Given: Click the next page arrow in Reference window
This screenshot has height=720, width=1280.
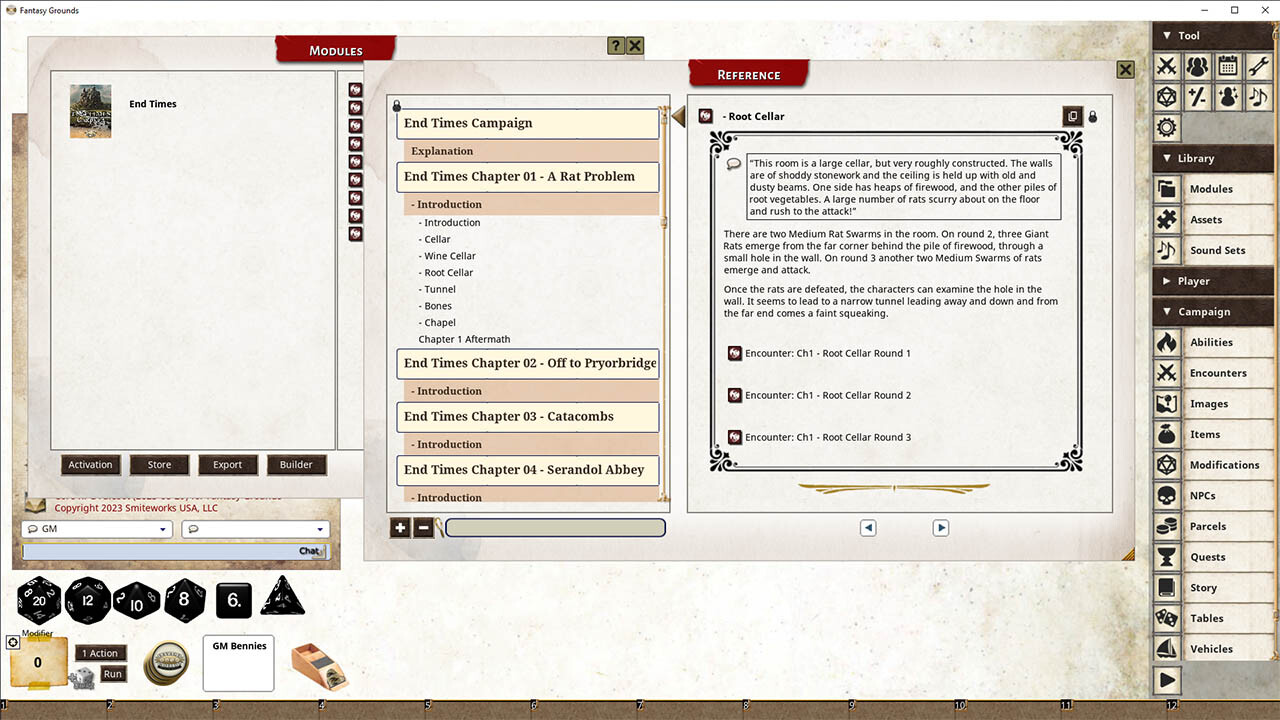Looking at the screenshot, I should pos(940,527).
